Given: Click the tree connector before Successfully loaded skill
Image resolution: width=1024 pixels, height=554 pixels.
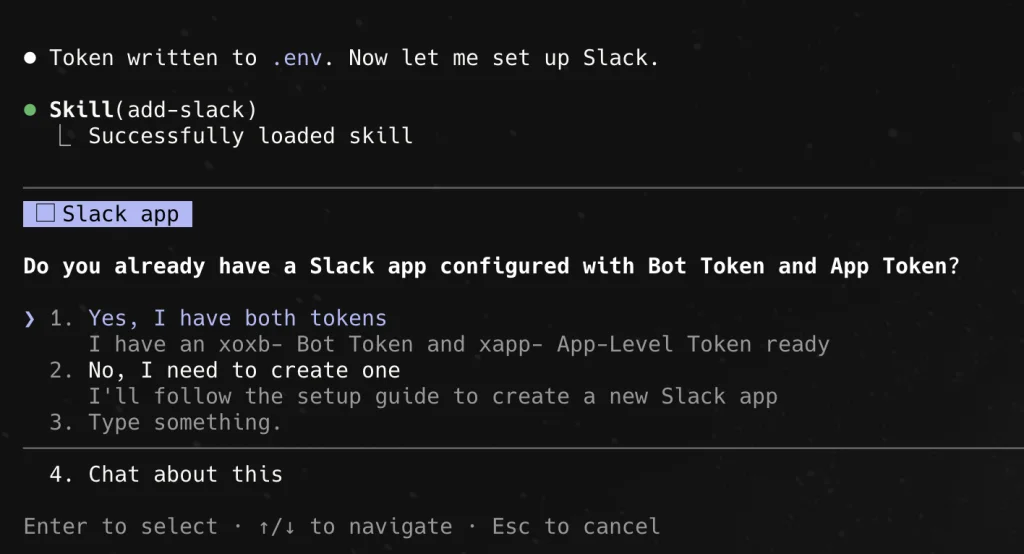Looking at the screenshot, I should click(64, 137).
